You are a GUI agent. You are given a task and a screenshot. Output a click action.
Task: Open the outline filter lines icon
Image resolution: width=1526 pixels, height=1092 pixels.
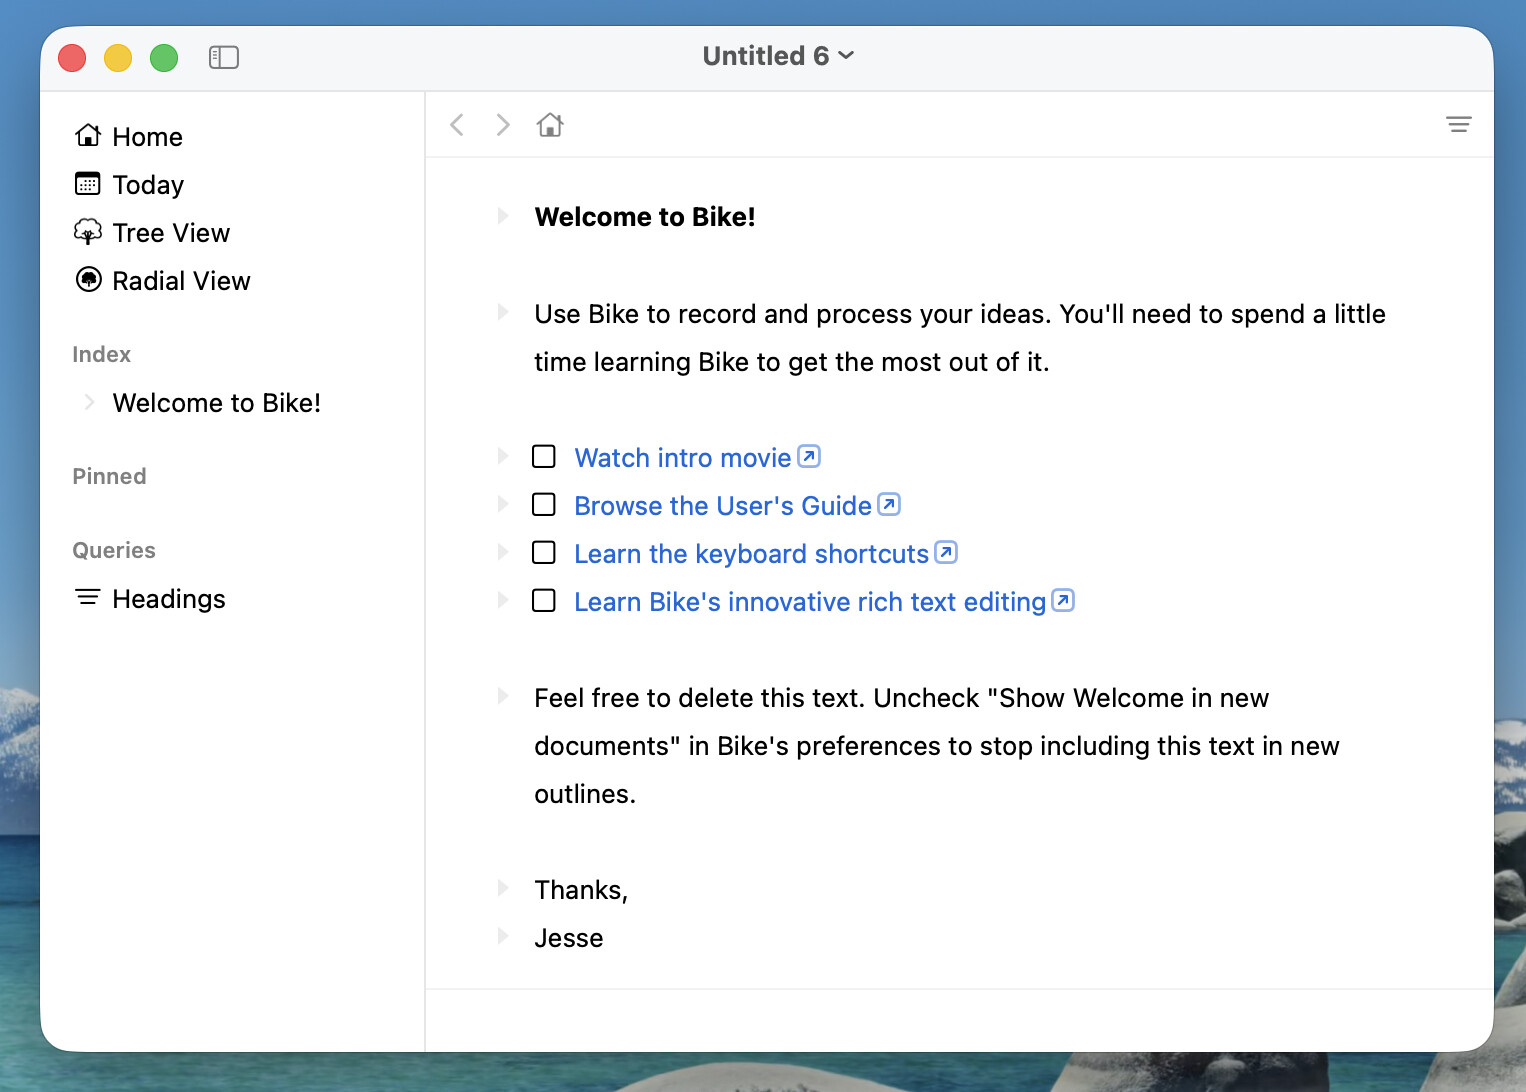tap(1458, 125)
